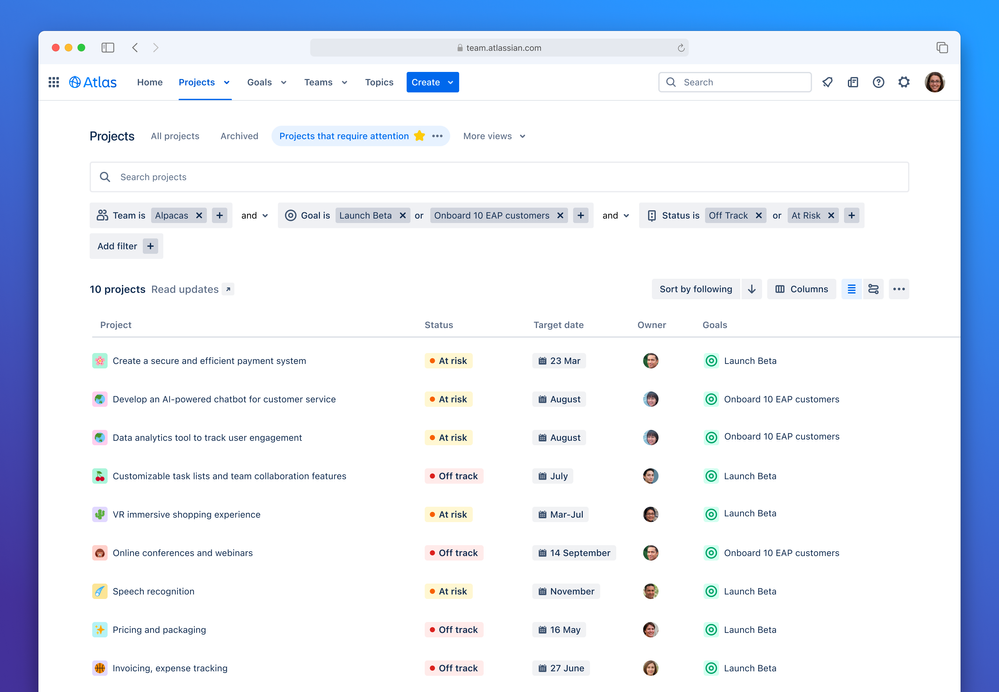Open the help question mark icon
The image size is (999, 692).
point(879,82)
